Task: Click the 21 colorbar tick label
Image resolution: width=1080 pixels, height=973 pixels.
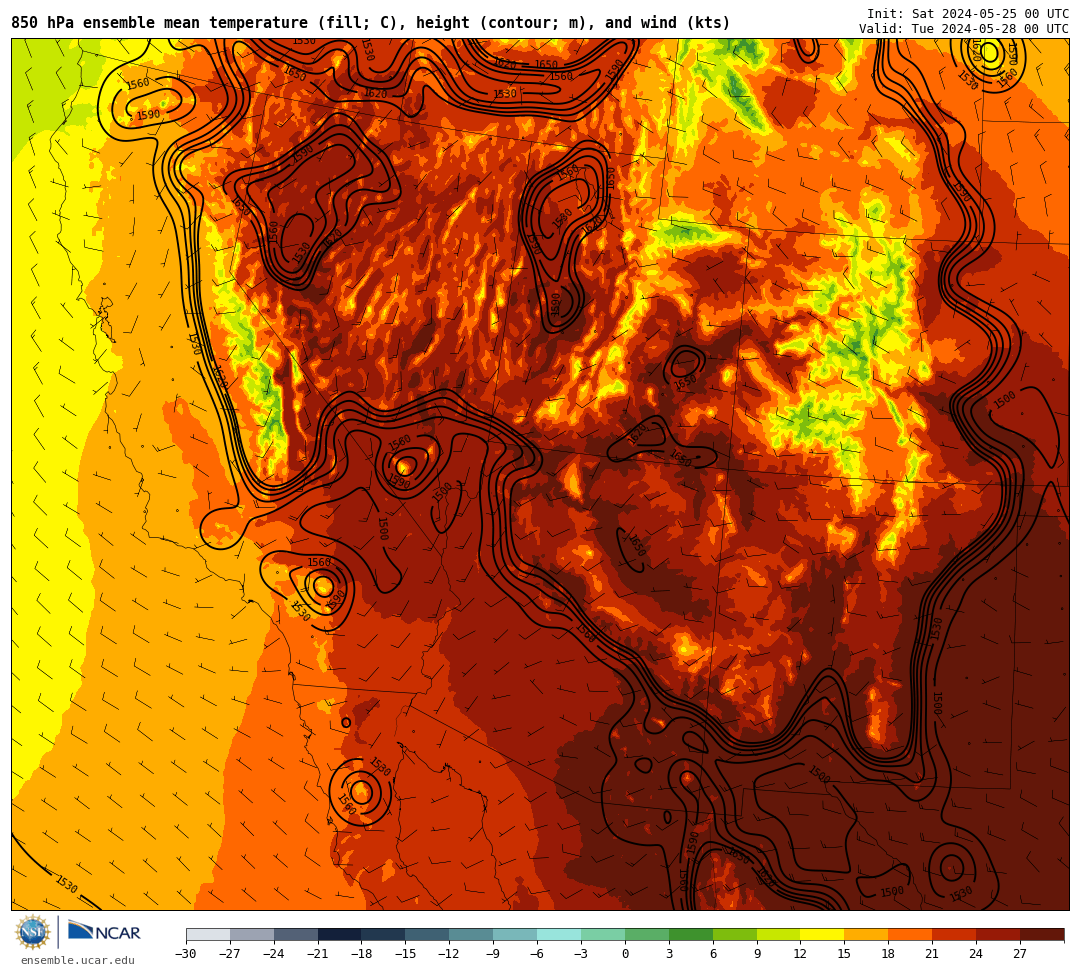Action: point(932,954)
